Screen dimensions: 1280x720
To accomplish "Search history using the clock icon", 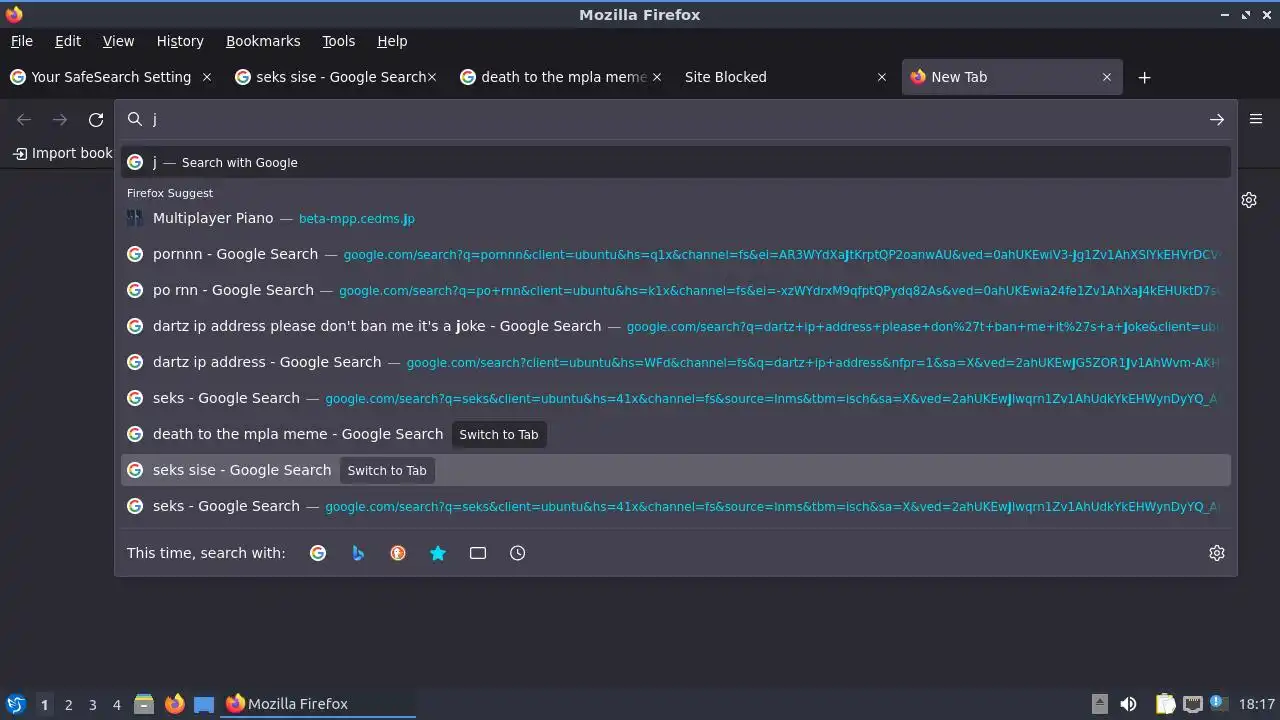I will (x=518, y=553).
